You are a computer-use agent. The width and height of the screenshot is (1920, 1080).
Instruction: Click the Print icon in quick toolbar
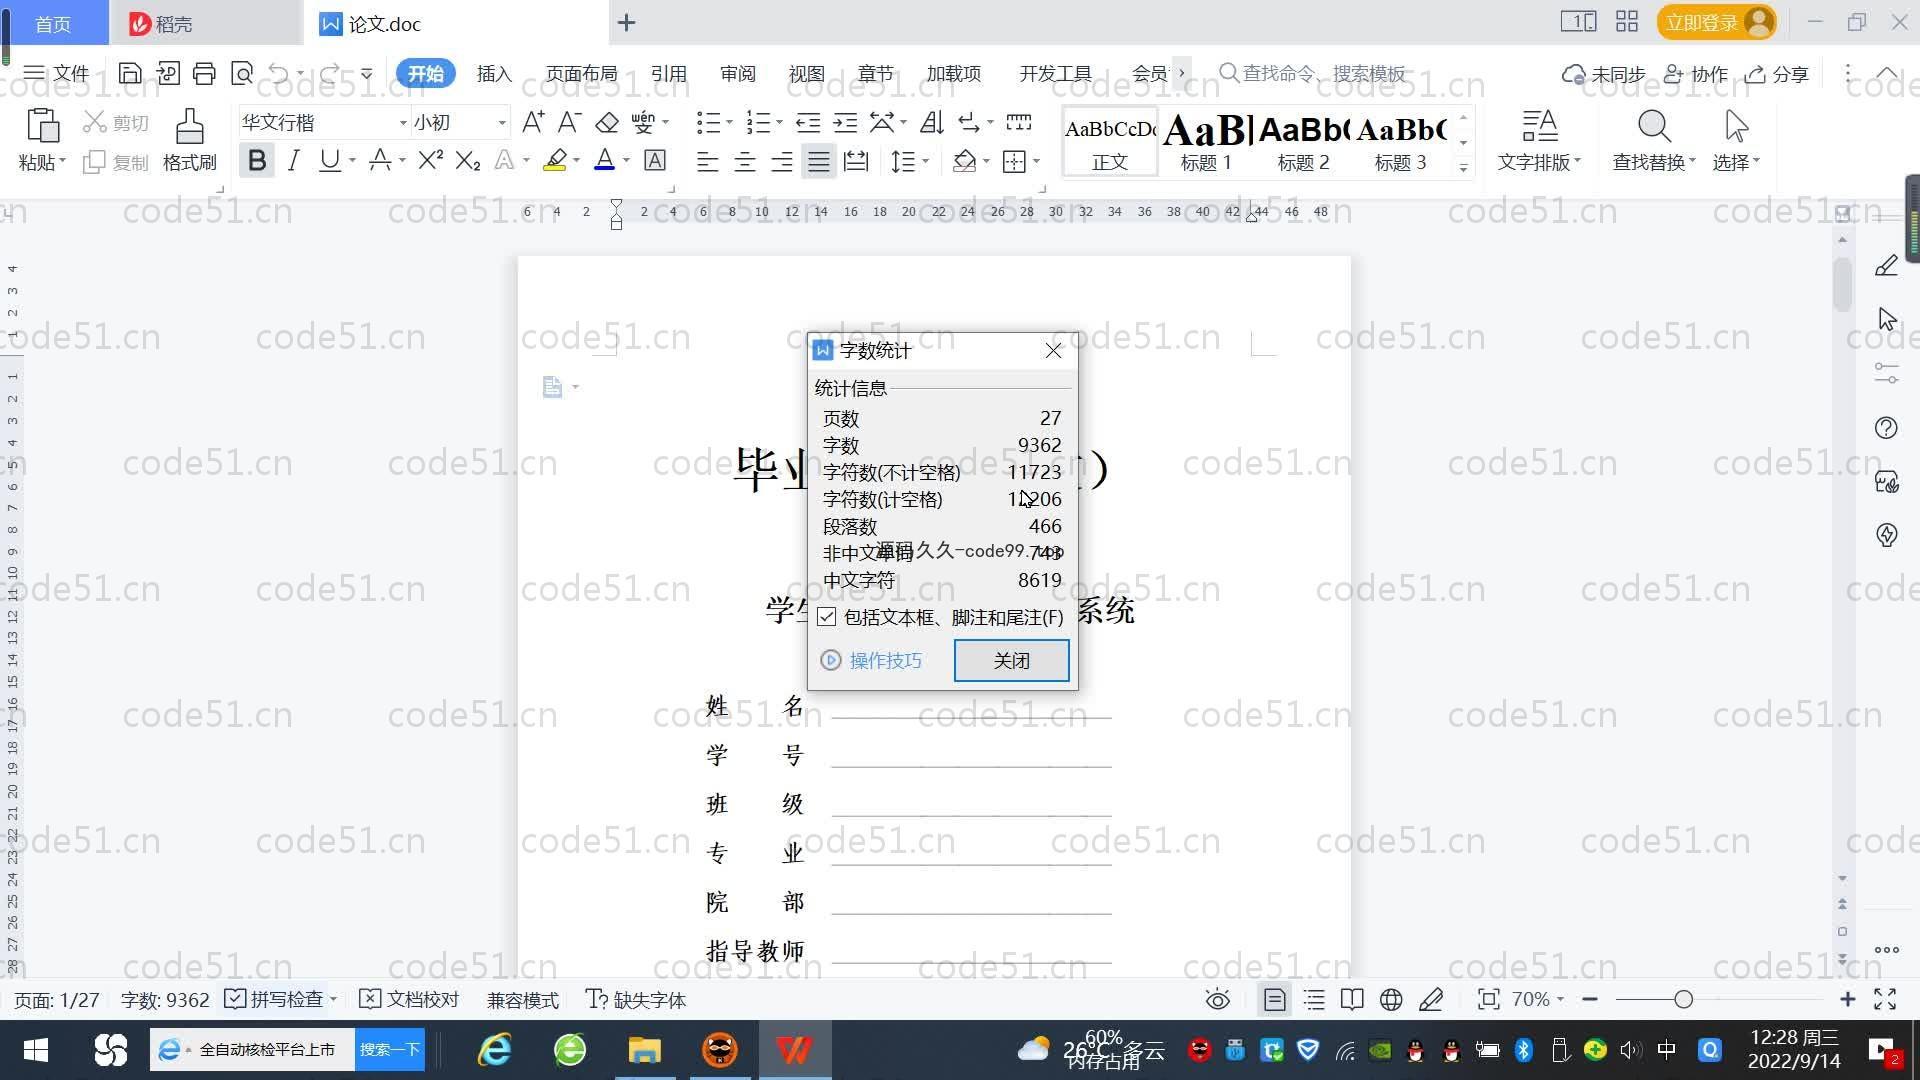pos(204,73)
